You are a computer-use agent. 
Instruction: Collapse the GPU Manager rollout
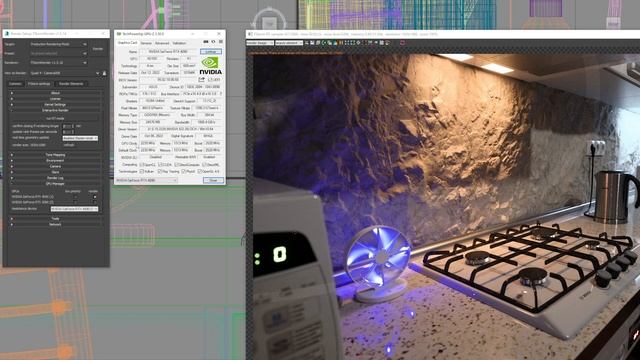(x=56, y=184)
